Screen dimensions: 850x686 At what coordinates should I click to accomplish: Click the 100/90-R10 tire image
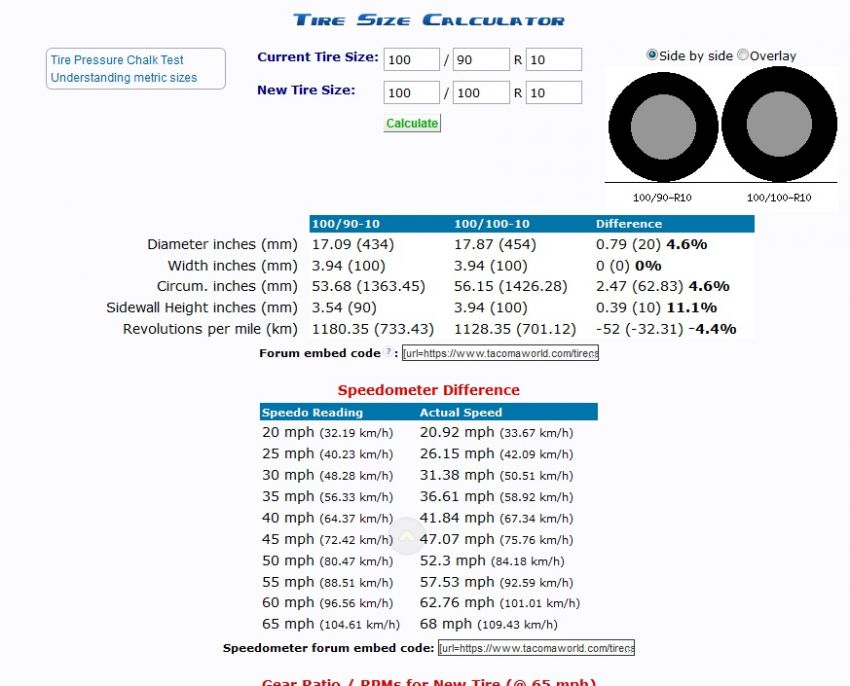(663, 127)
